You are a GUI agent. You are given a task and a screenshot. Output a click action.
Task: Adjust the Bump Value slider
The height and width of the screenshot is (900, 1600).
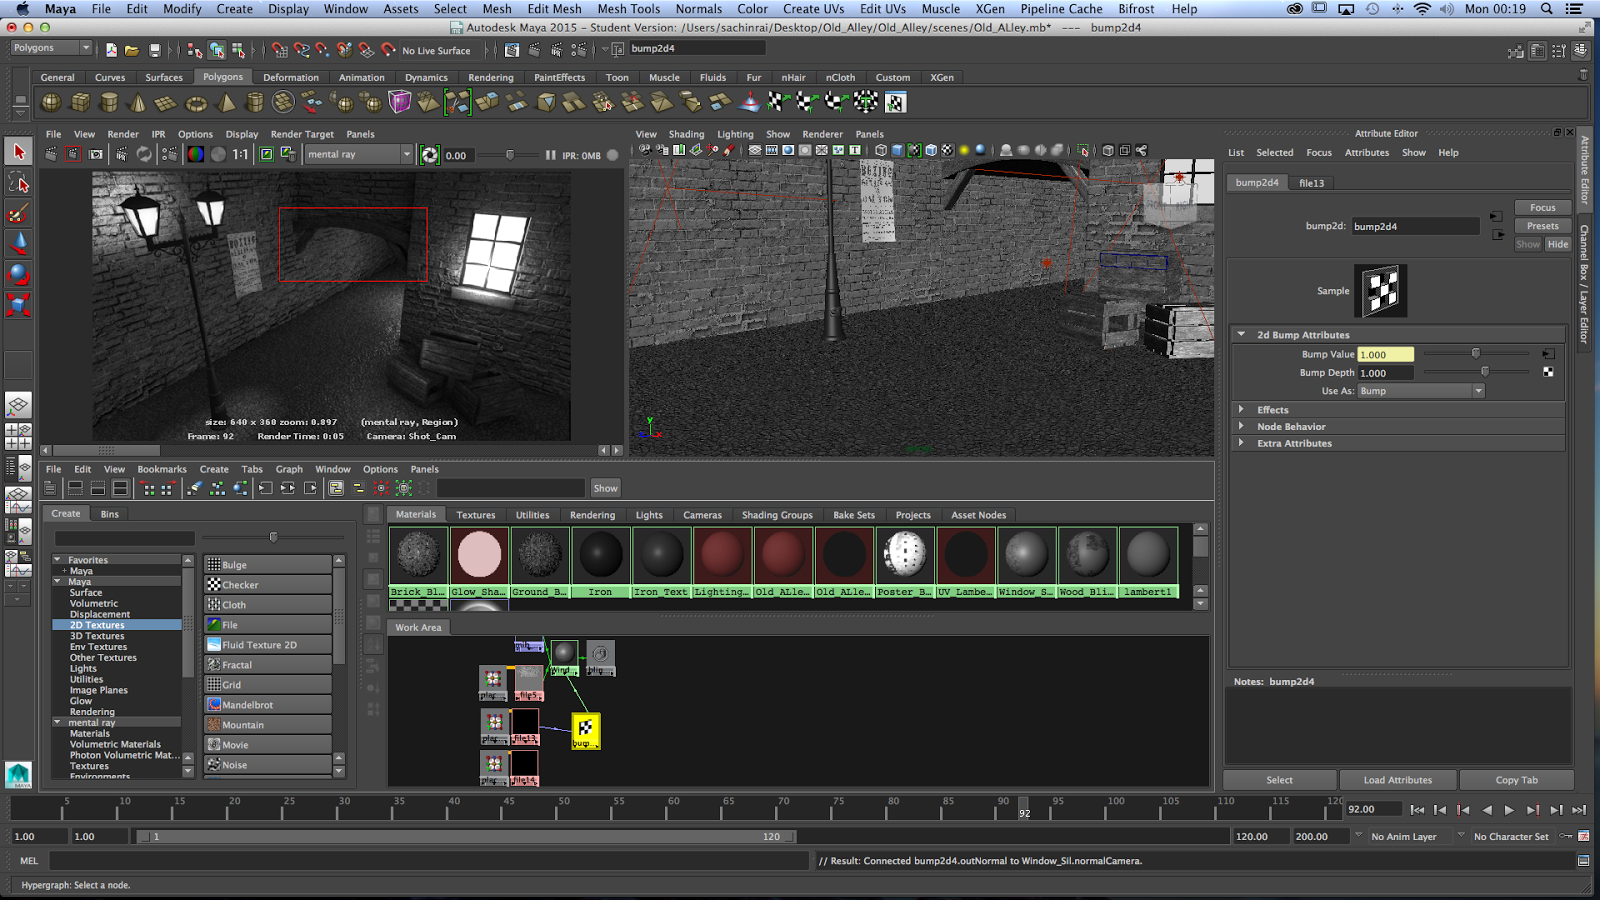click(1476, 354)
